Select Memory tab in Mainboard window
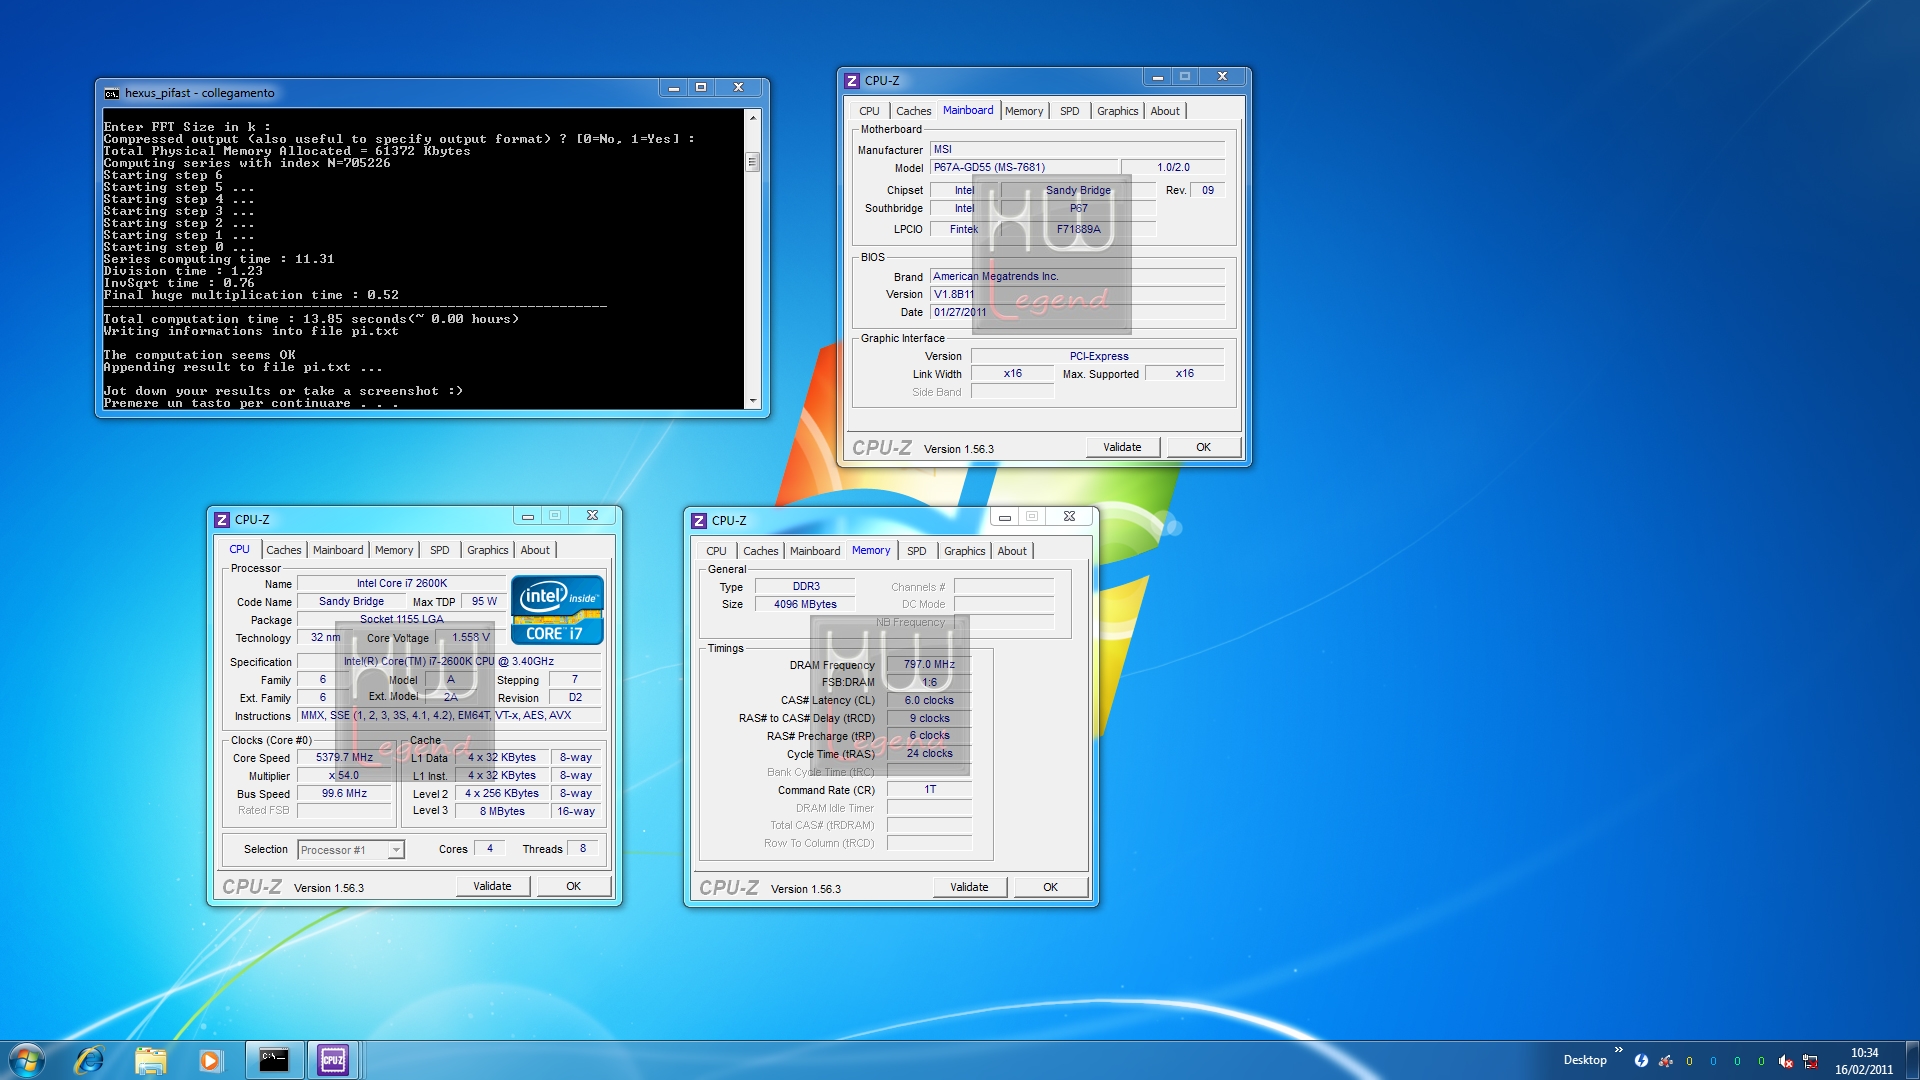 [x=1024, y=111]
